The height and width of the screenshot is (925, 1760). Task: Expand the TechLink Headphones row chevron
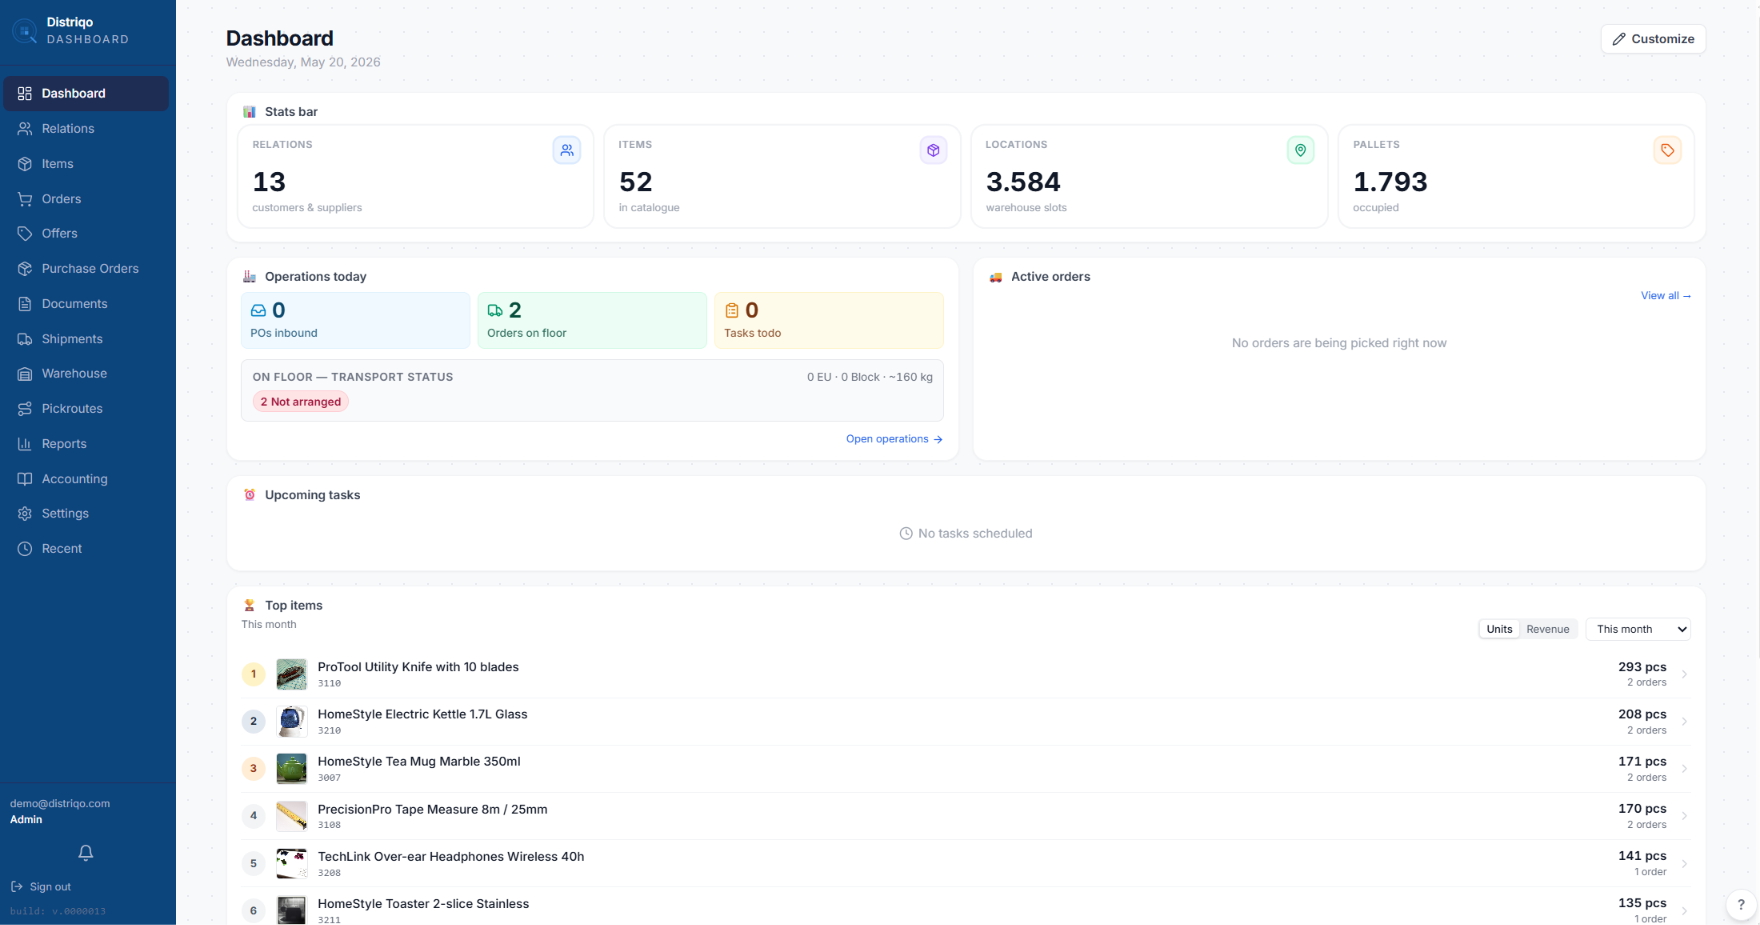point(1685,864)
